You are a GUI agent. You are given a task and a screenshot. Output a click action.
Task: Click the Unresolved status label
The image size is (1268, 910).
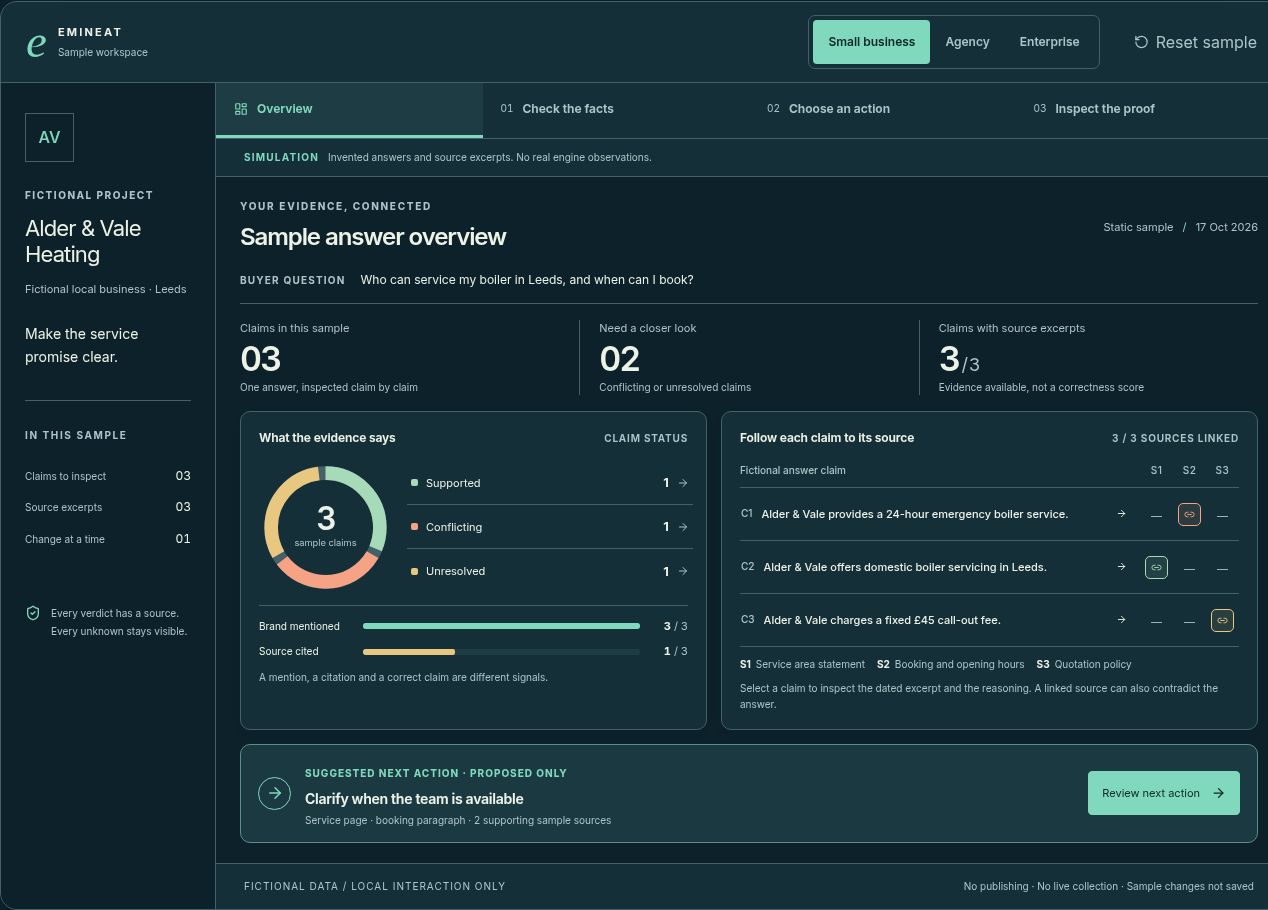(x=455, y=571)
